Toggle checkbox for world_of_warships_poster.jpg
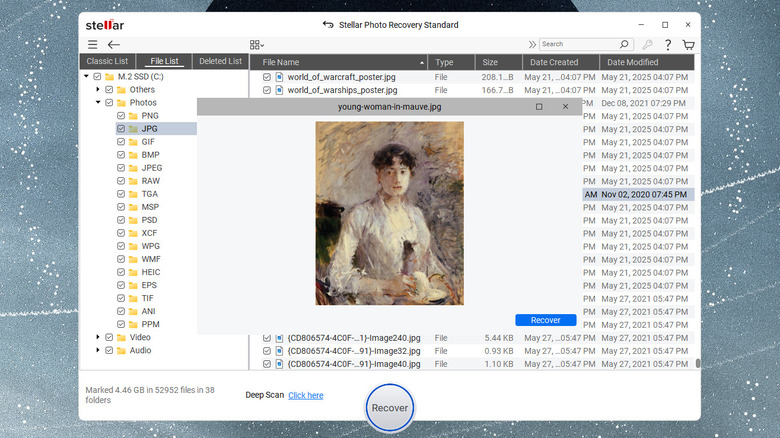The image size is (780, 438). (x=267, y=90)
